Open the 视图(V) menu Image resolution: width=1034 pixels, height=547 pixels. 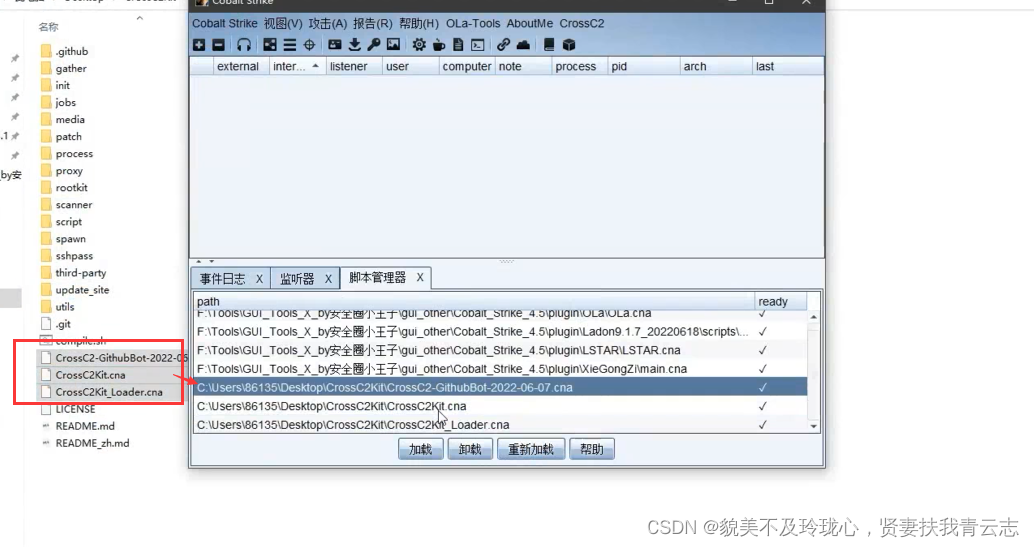(x=283, y=24)
